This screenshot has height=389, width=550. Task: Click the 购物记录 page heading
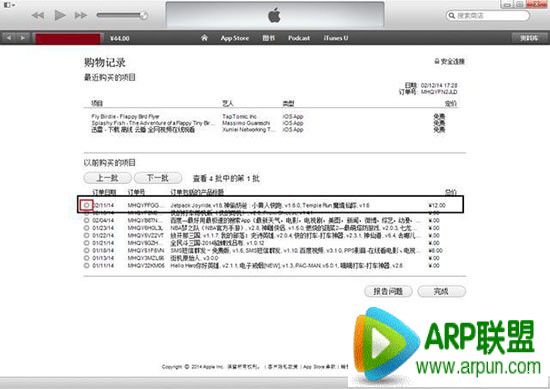click(105, 62)
